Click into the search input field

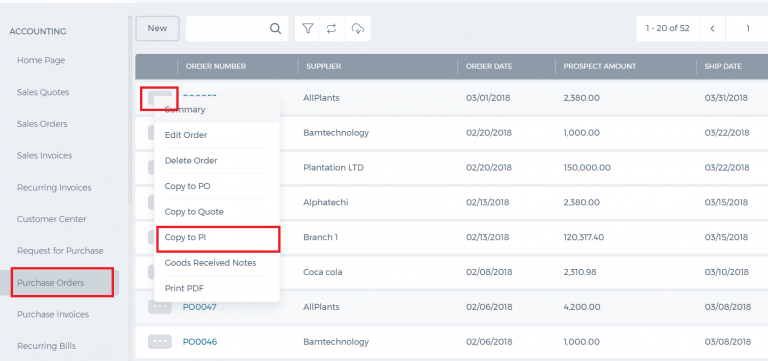227,29
